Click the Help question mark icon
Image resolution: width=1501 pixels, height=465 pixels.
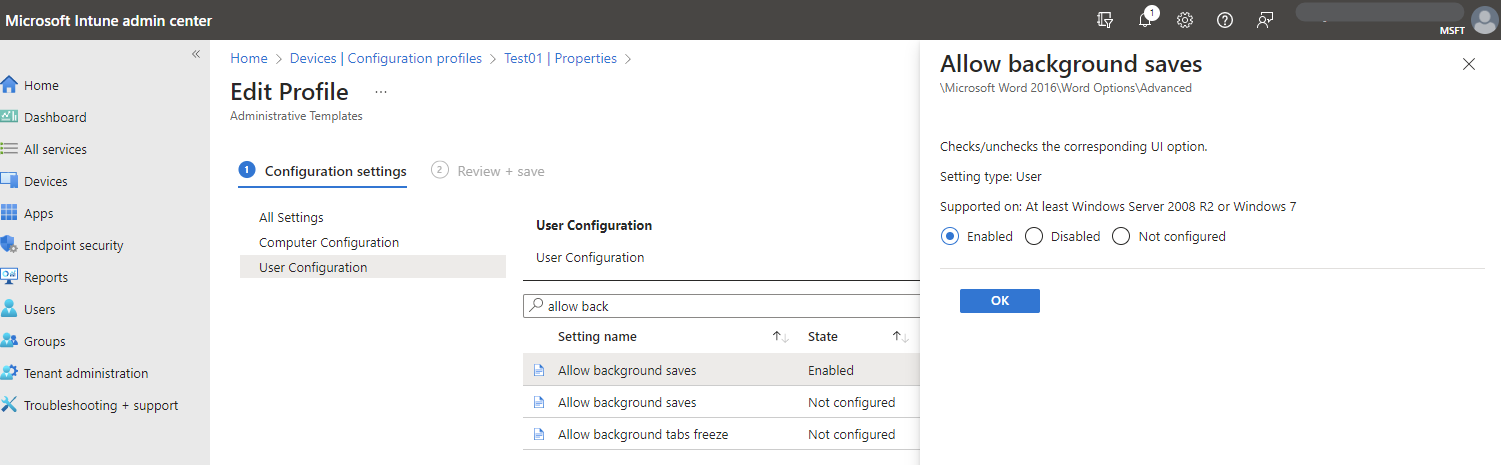pyautogui.click(x=1225, y=20)
